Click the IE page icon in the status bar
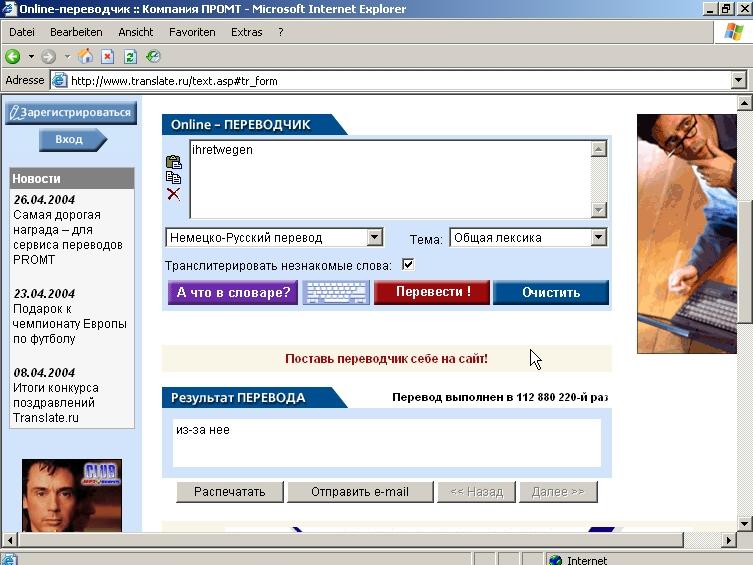The width and height of the screenshot is (753, 565). (x=9, y=560)
